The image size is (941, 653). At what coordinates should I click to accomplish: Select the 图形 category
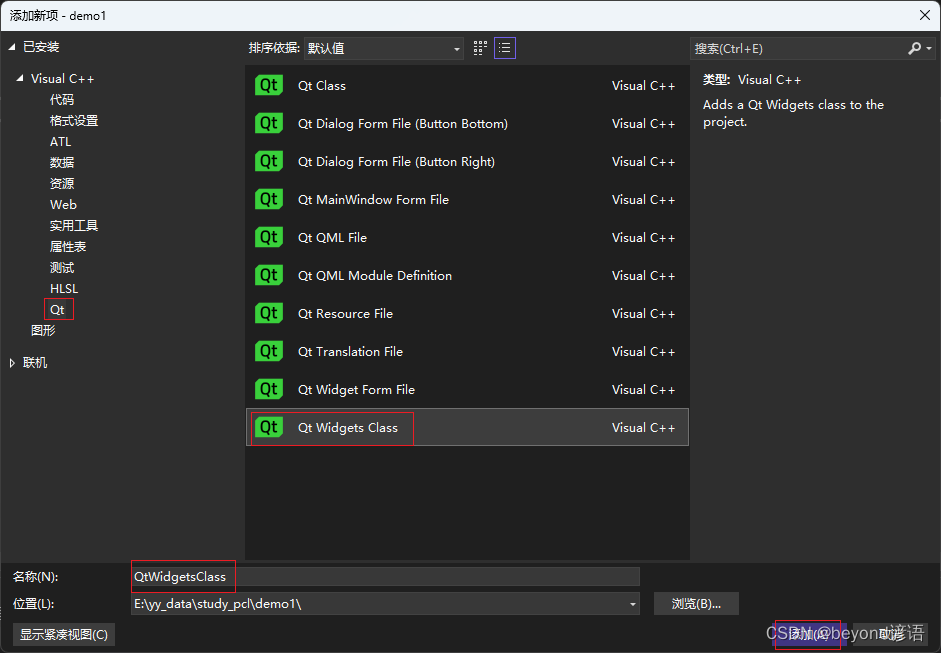click(x=43, y=331)
